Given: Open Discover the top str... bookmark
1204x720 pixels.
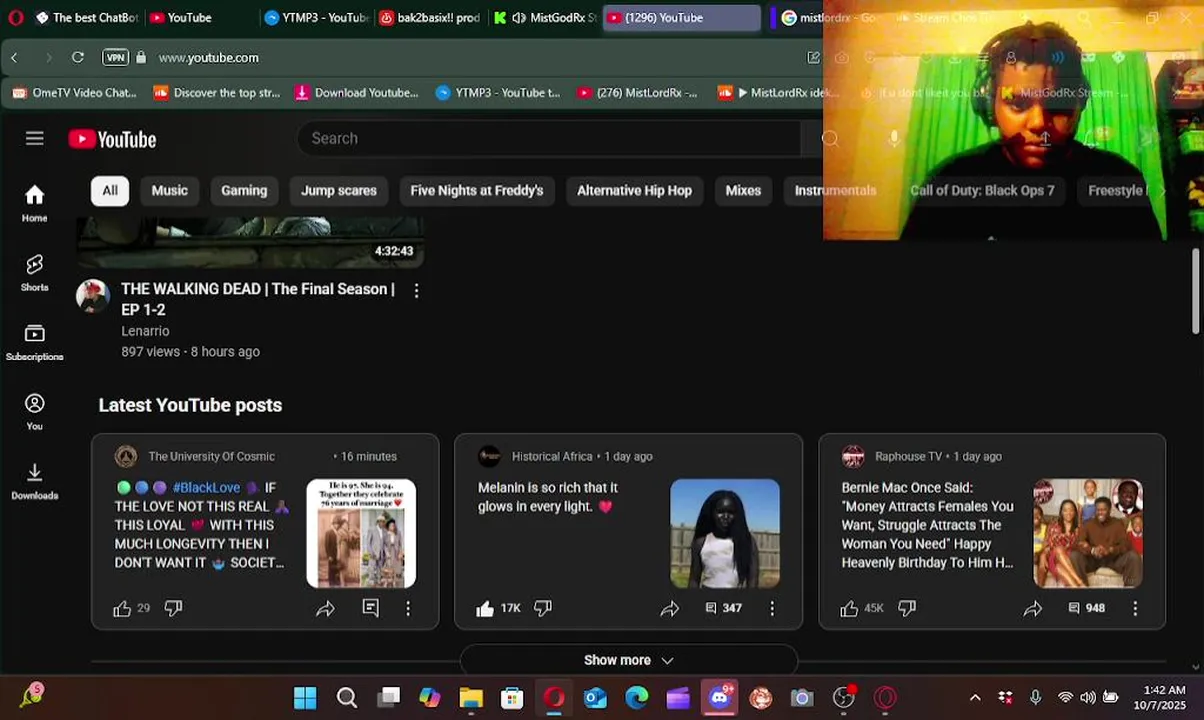Looking at the screenshot, I should coord(217,93).
